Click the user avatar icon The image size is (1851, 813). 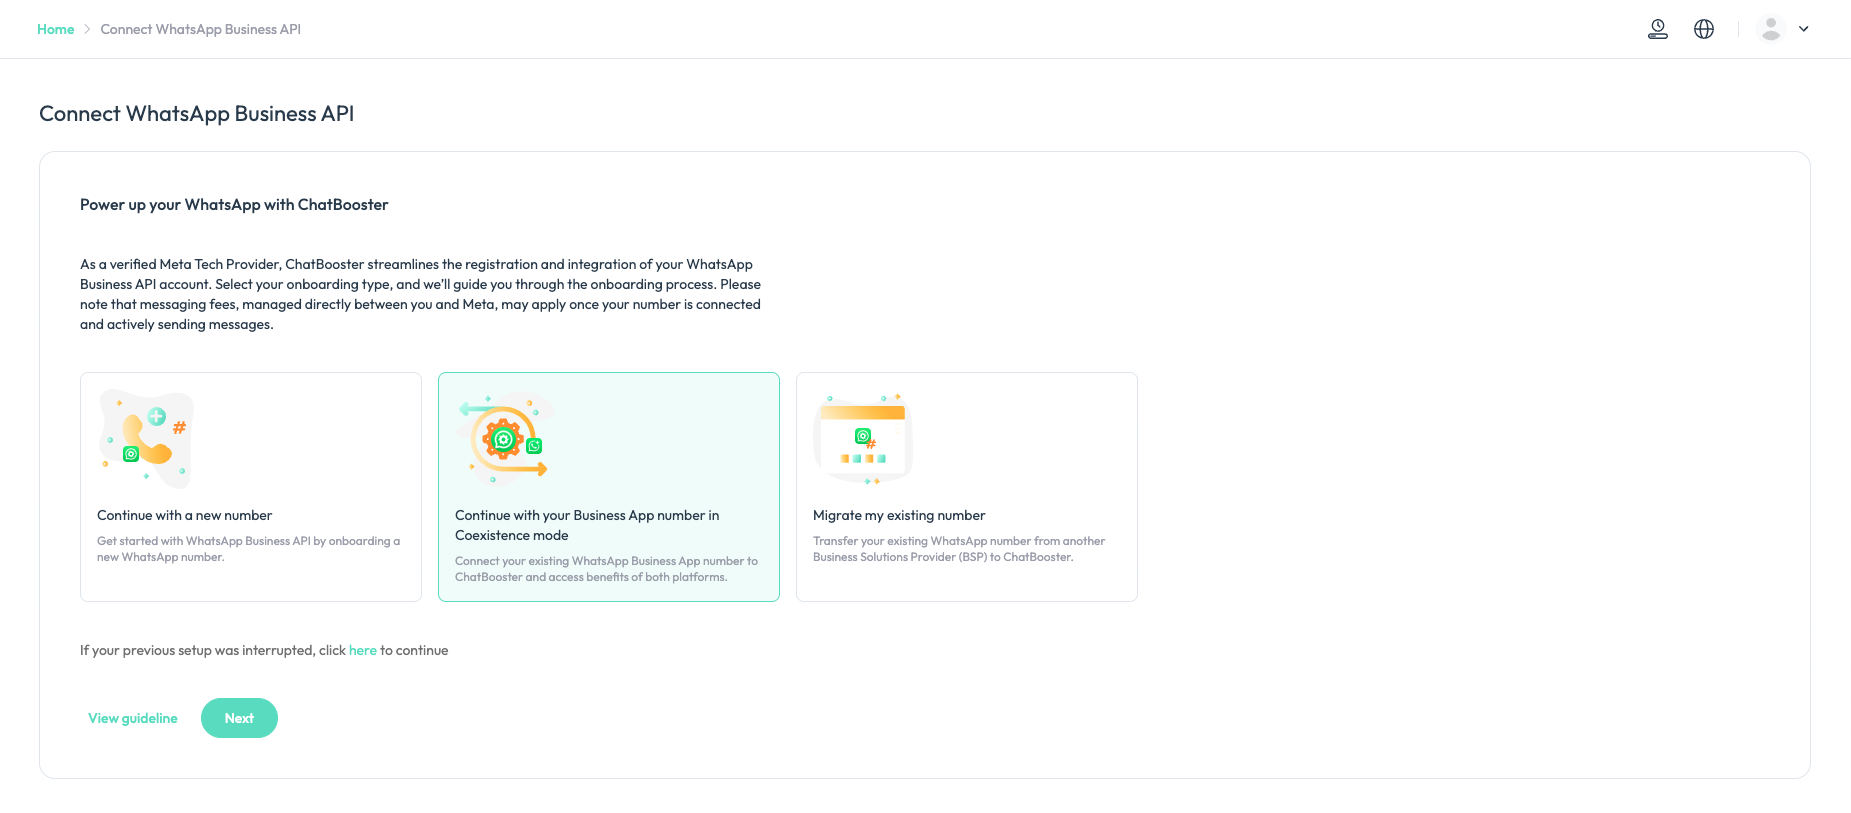tap(1771, 29)
